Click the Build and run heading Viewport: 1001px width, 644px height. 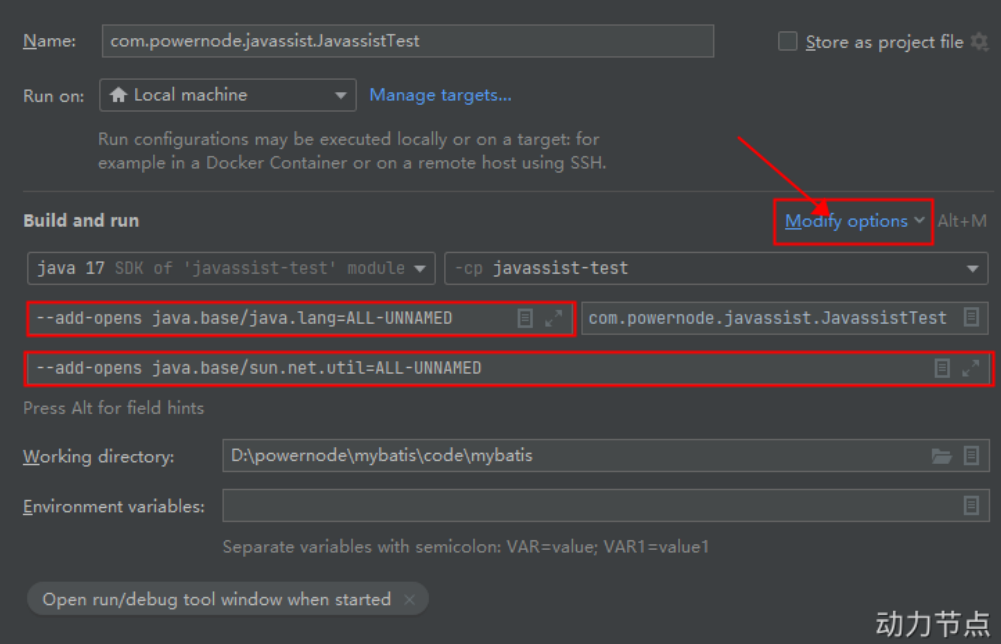point(81,221)
